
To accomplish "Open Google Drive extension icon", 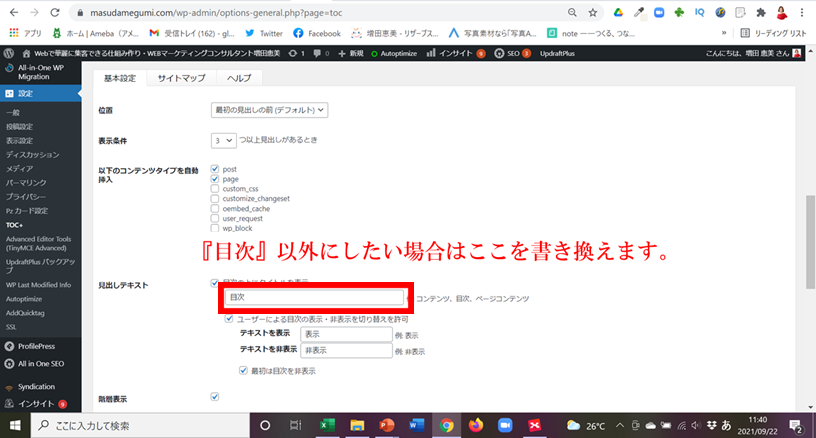I will tap(618, 12).
